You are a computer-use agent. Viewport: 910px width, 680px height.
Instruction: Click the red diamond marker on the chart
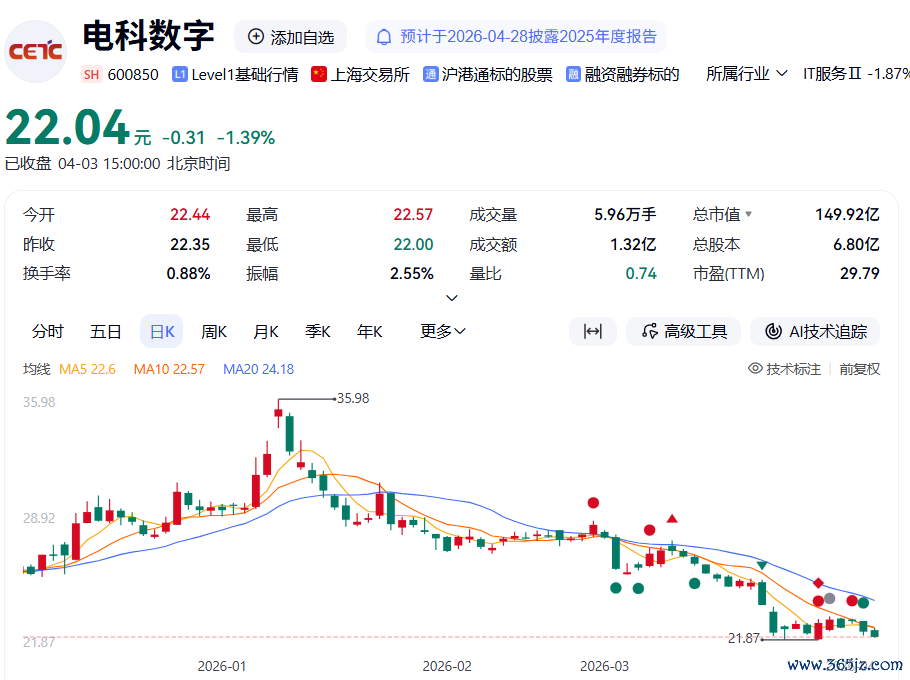(x=818, y=583)
